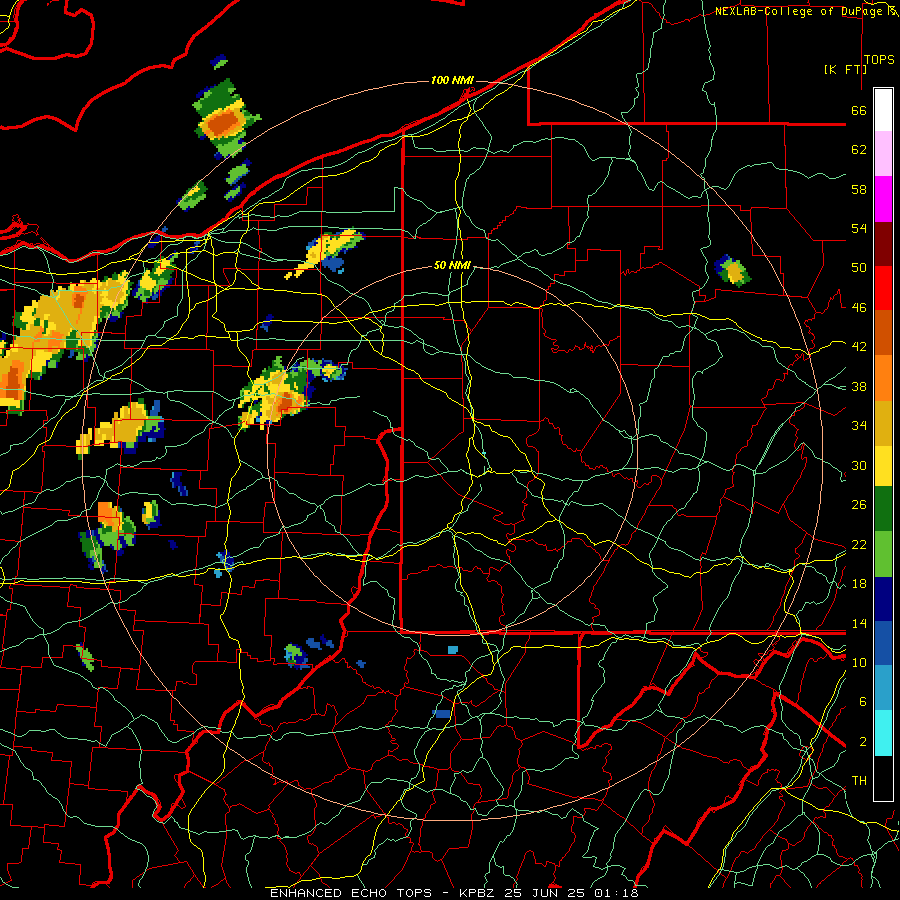Click the dark orange 46 kft legend swatch
The width and height of the screenshot is (900, 900).
coord(883,333)
